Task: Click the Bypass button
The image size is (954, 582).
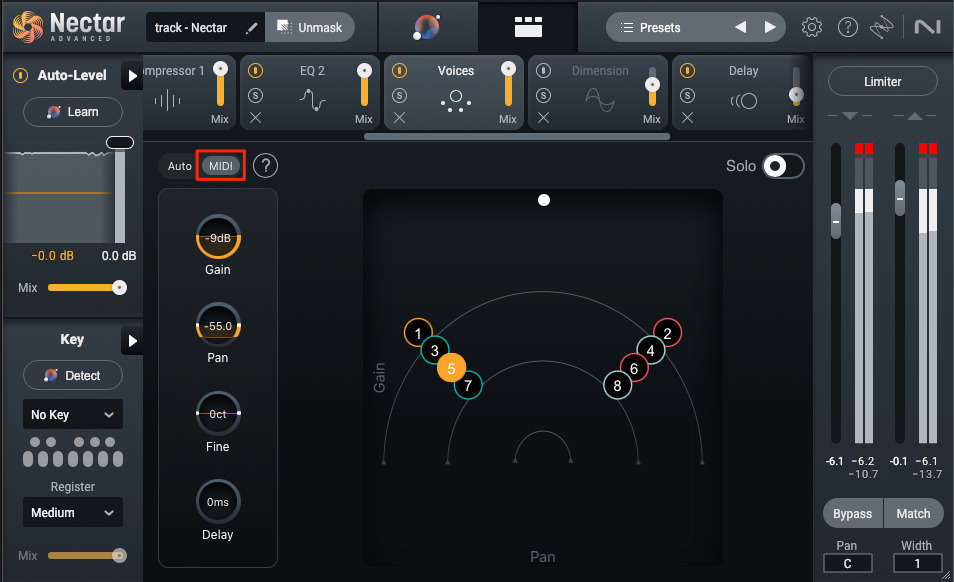Action: 852,513
